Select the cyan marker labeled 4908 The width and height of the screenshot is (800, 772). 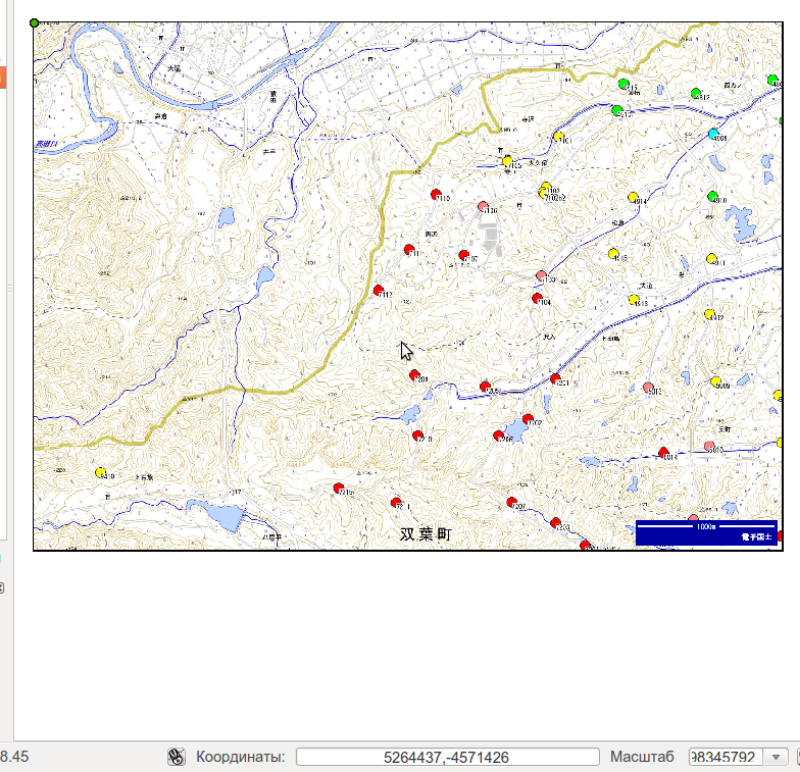713,134
